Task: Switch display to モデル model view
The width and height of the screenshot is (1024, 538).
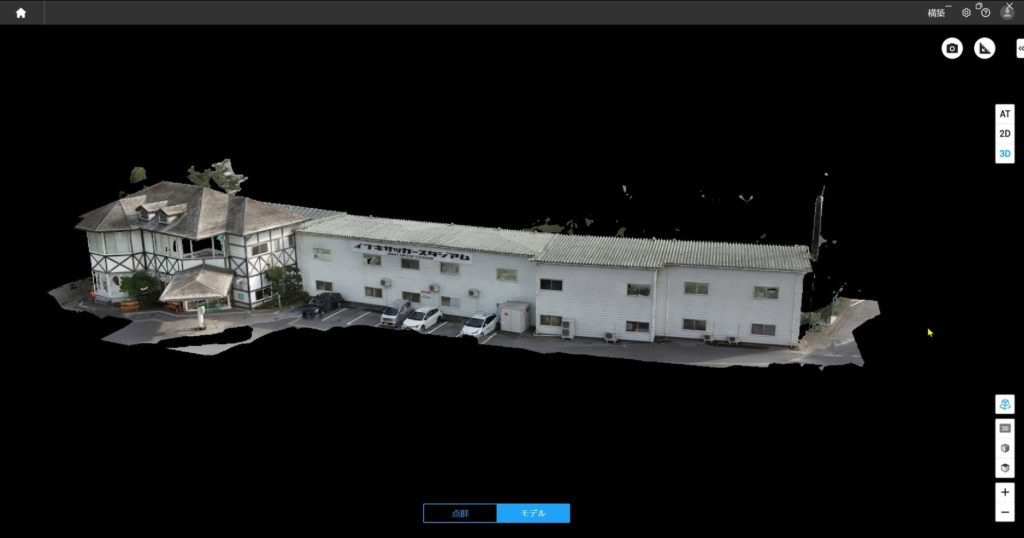Action: pyautogui.click(x=533, y=513)
